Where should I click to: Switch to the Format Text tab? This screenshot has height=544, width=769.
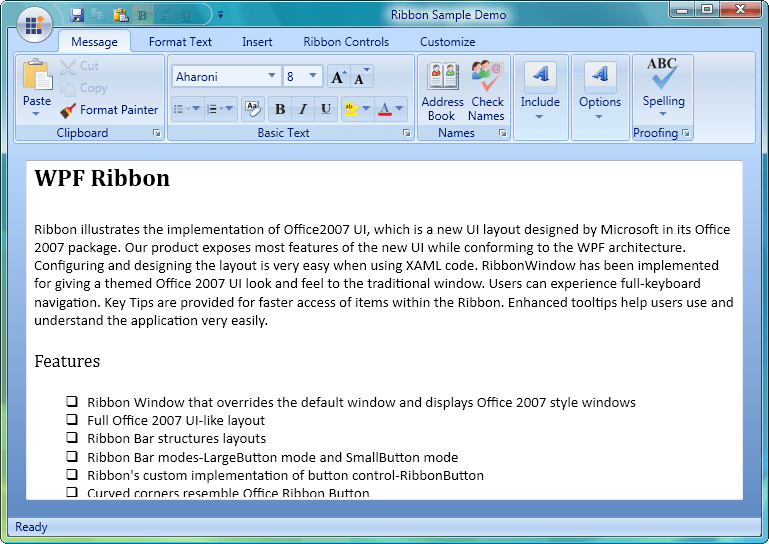pos(180,42)
